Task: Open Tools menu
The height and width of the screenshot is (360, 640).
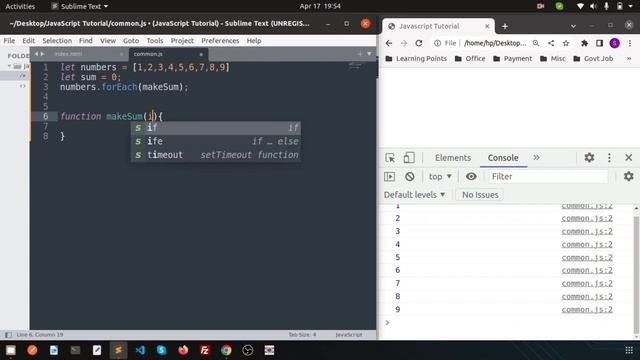Action: 155,41
